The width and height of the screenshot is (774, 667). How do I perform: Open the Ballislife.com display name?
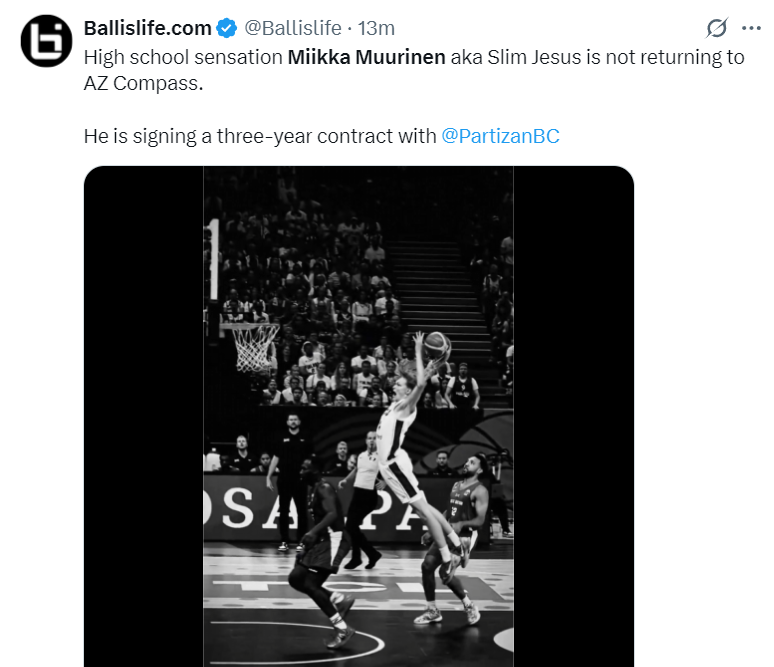tap(147, 28)
